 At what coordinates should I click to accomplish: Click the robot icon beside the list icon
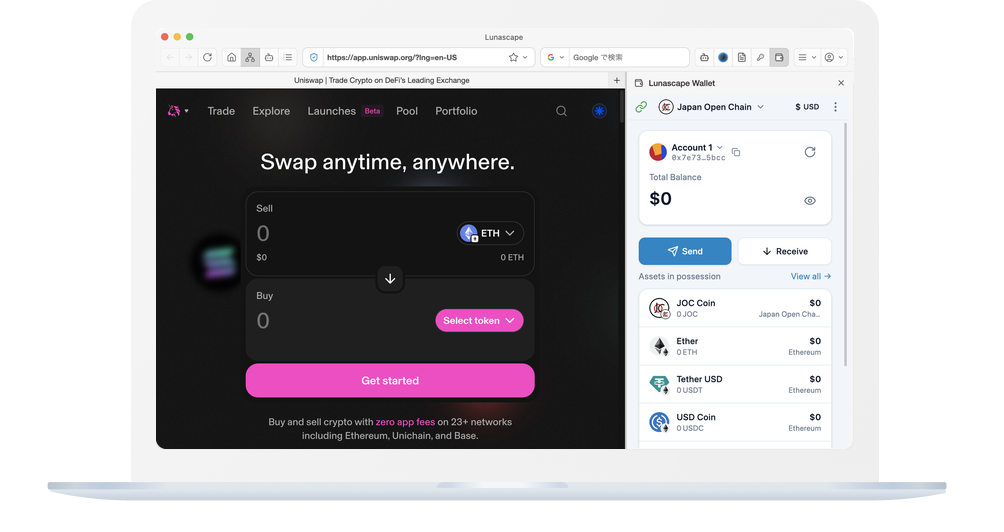click(x=270, y=58)
